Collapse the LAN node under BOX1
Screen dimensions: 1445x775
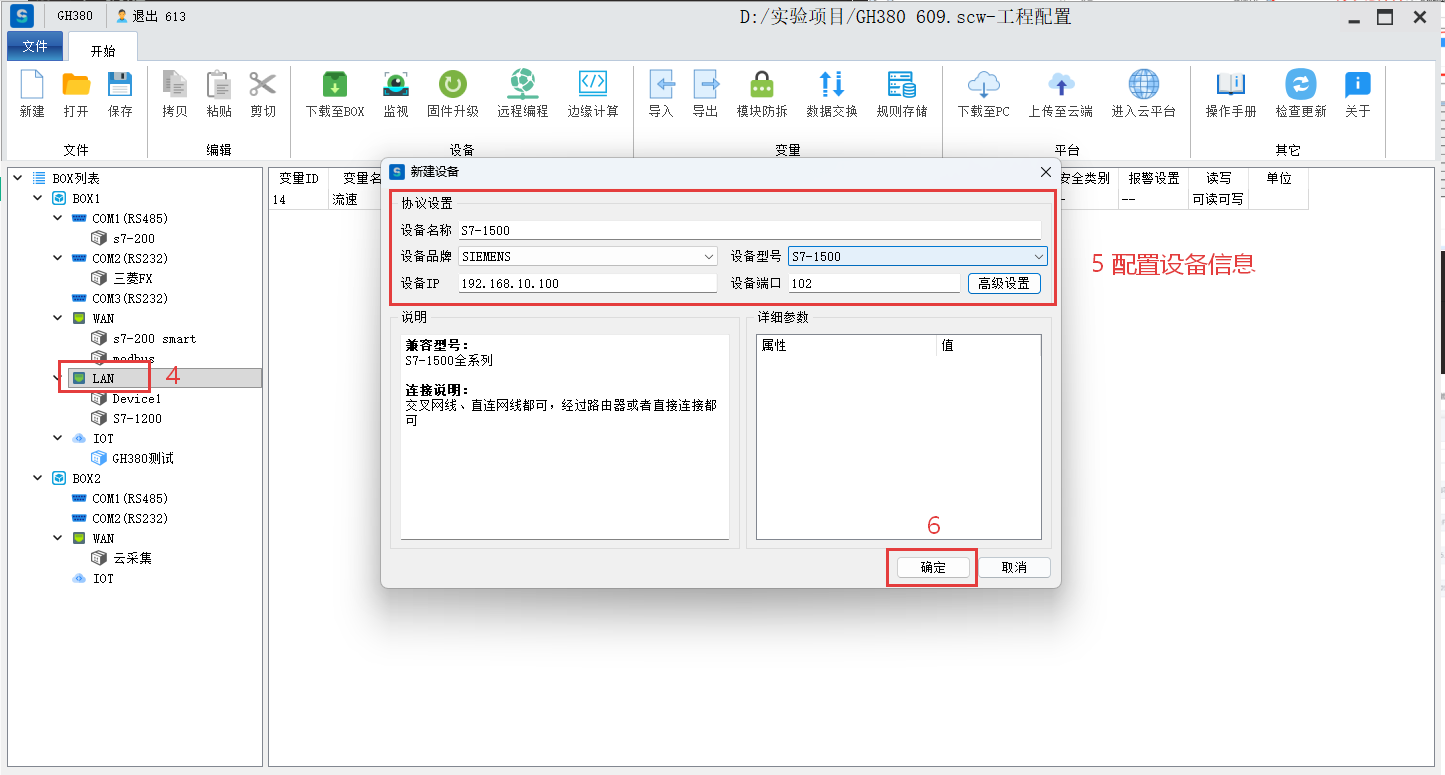click(x=58, y=378)
